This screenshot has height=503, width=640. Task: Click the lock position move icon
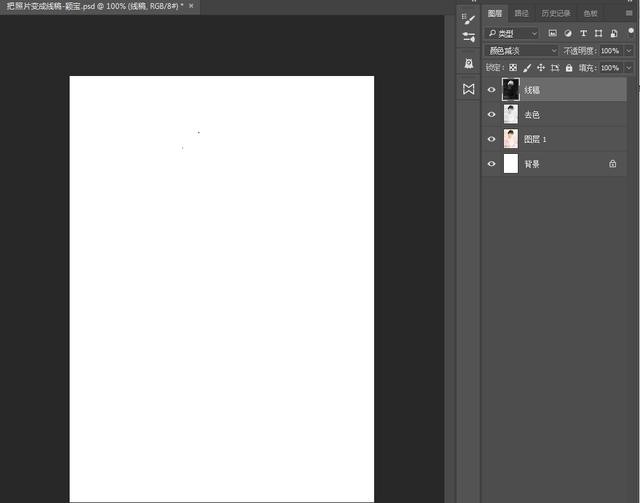click(541, 68)
